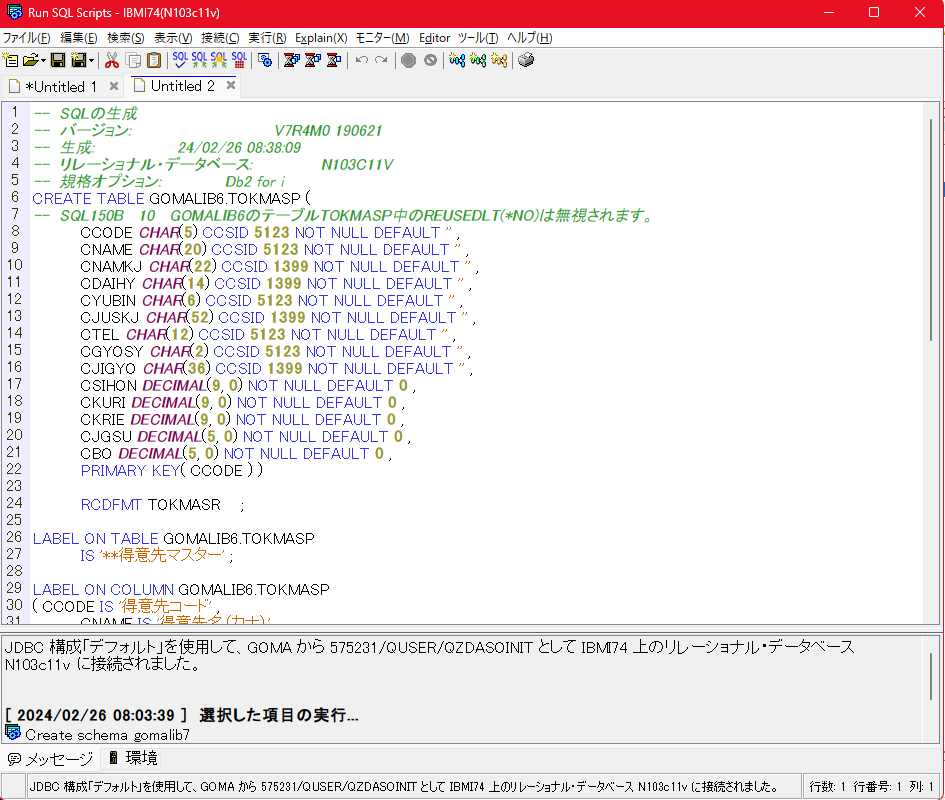Open the 実行(R) menu
Image resolution: width=945 pixels, height=800 pixels.
(x=267, y=38)
